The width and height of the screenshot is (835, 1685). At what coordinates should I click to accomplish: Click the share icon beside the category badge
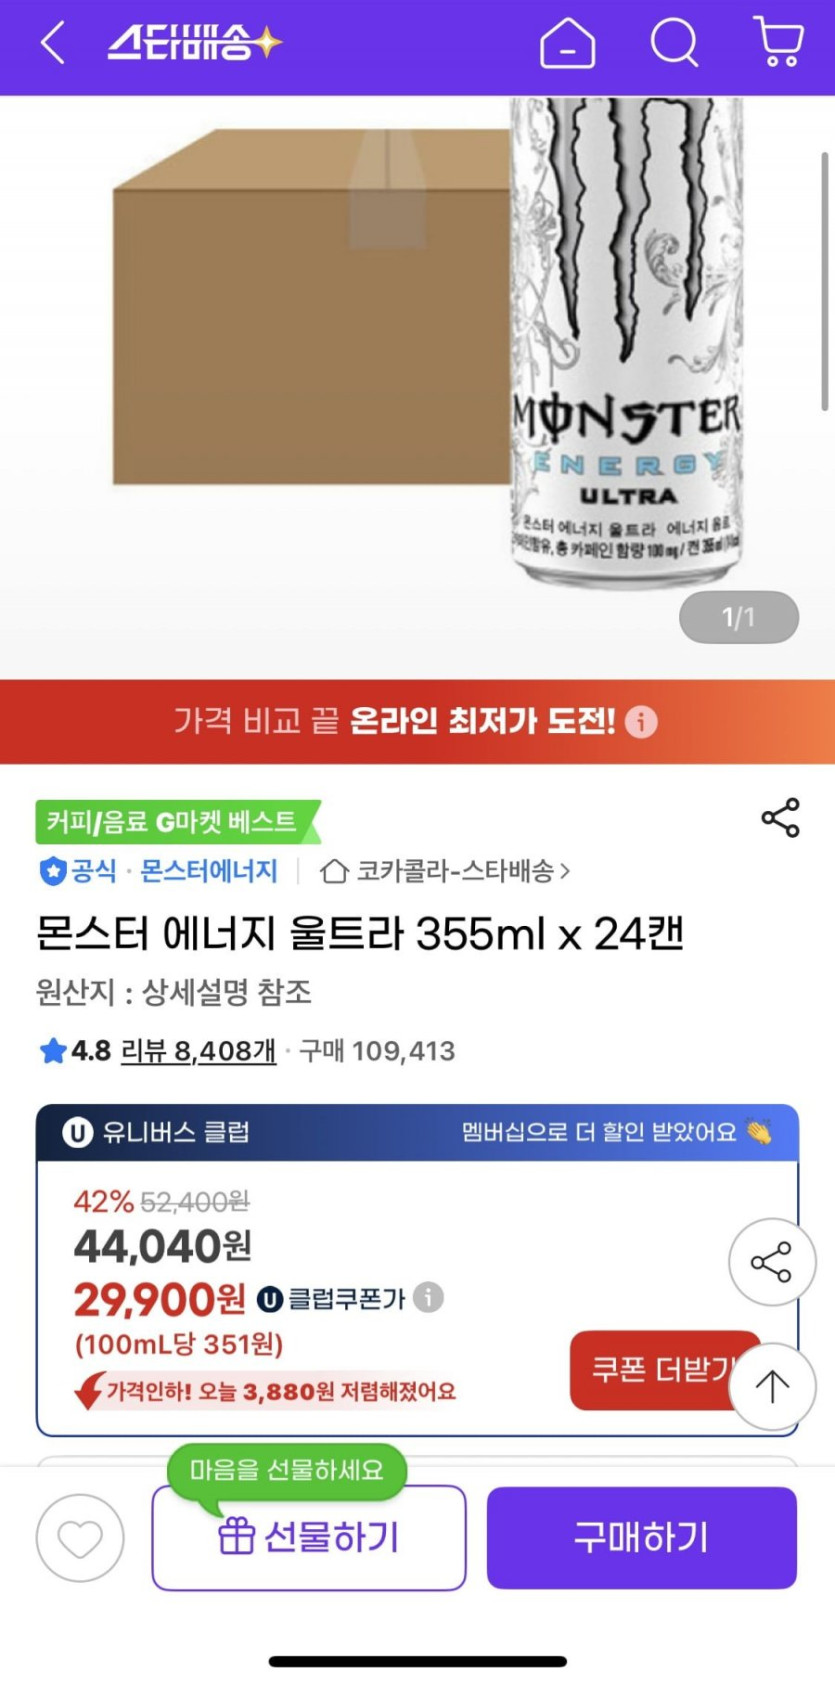780,818
